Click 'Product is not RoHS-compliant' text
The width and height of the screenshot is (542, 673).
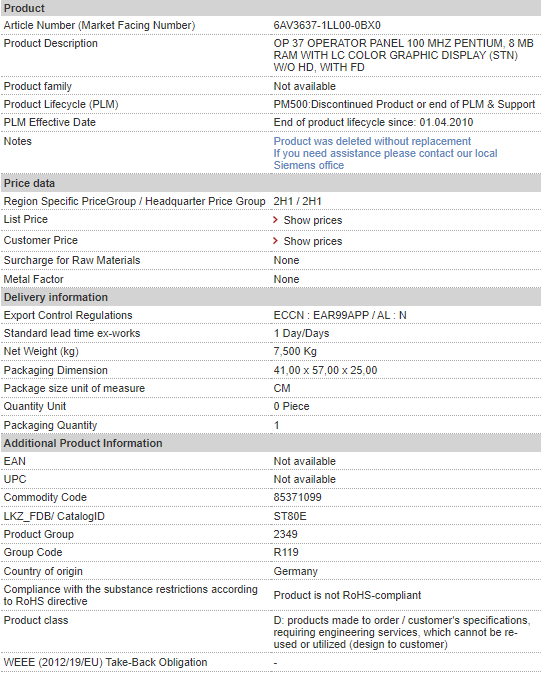coord(347,595)
